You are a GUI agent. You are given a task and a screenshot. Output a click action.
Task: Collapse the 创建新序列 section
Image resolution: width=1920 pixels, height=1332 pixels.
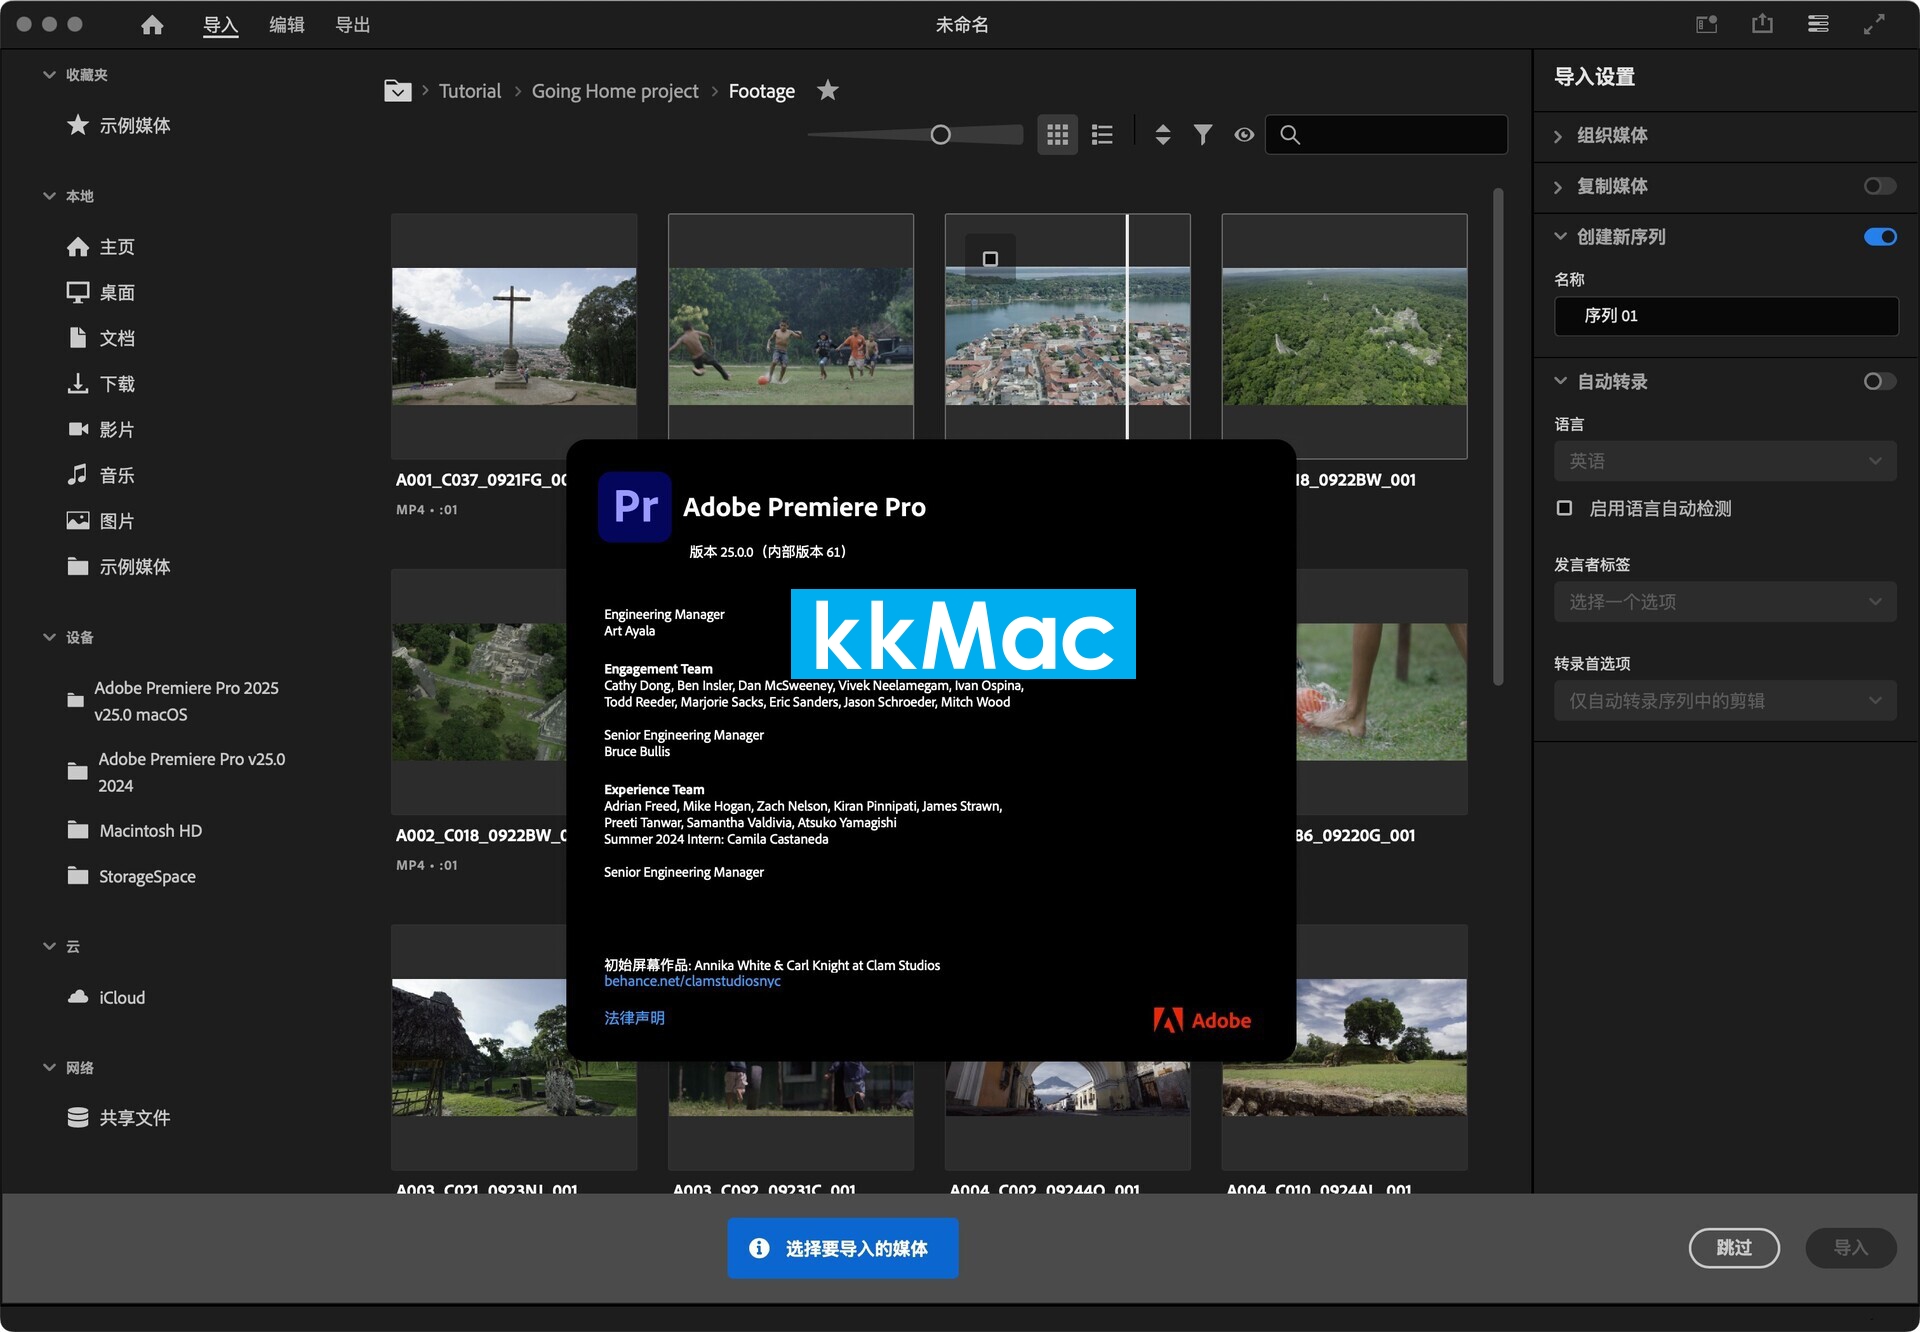1559,237
